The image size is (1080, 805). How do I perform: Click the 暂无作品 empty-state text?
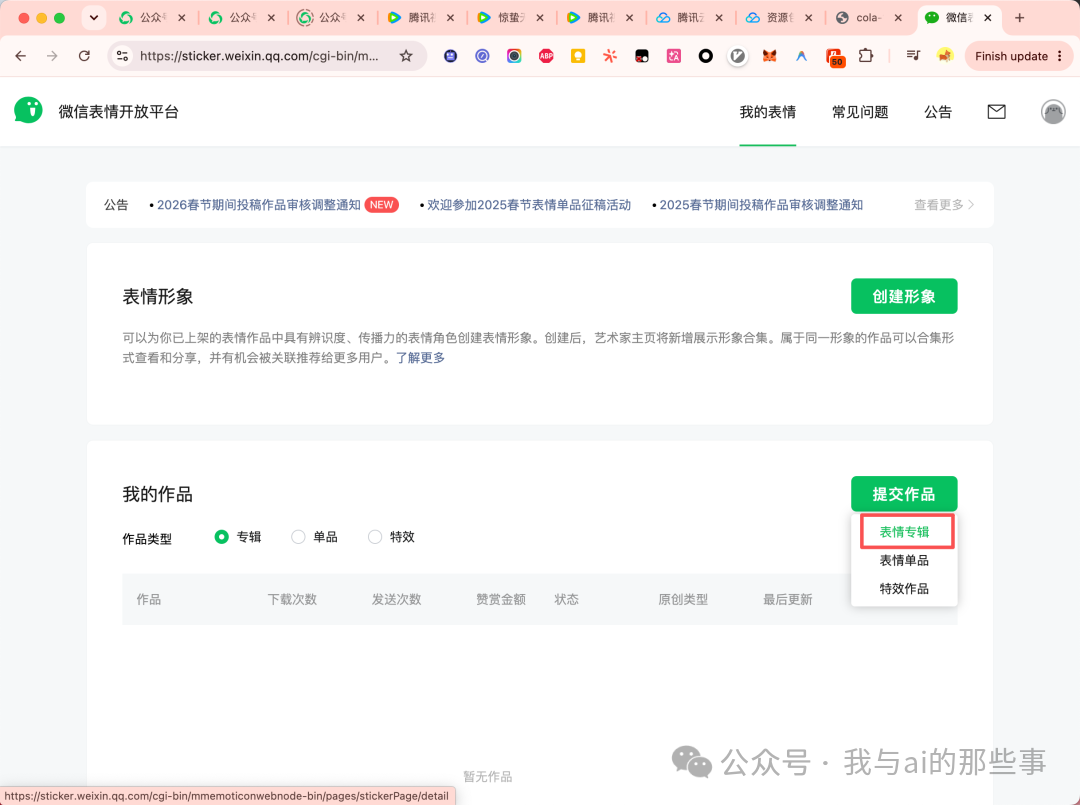coord(488,777)
